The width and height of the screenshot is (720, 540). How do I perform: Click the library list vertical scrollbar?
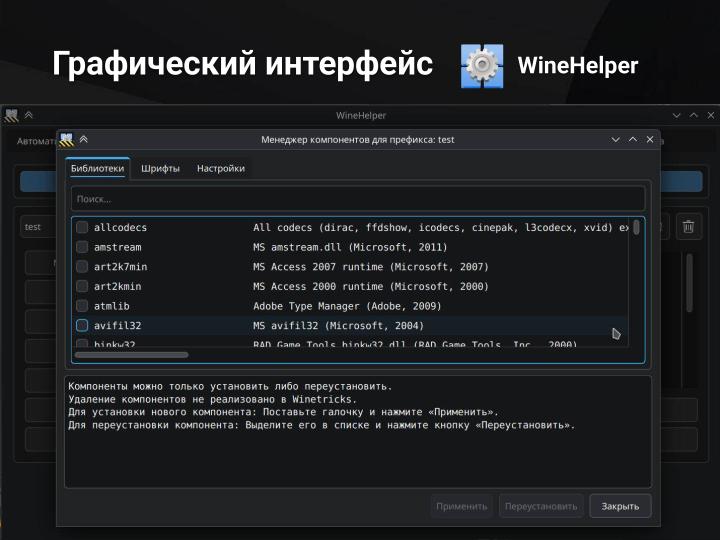coord(636,227)
